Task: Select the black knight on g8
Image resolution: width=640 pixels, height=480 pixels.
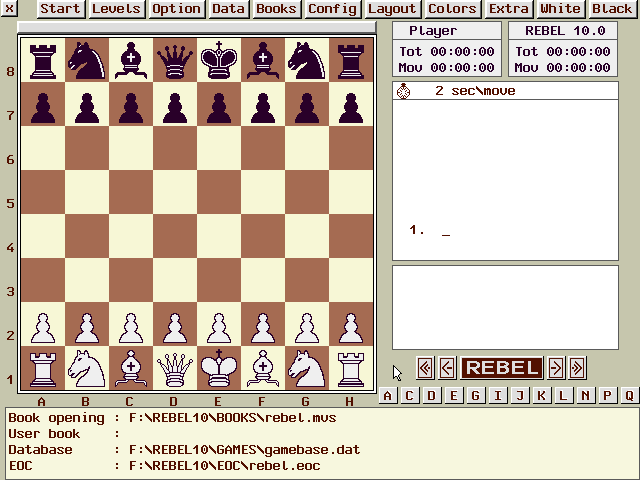Action: [x=307, y=60]
